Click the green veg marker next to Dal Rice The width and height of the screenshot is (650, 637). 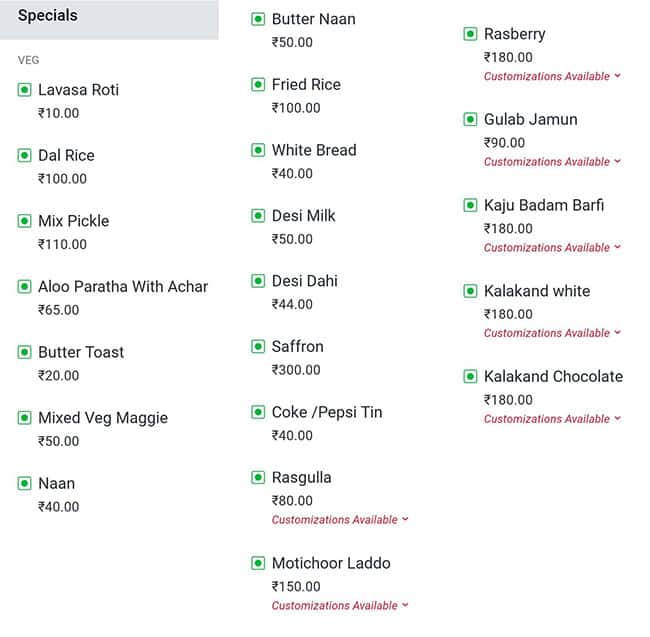click(x=25, y=155)
